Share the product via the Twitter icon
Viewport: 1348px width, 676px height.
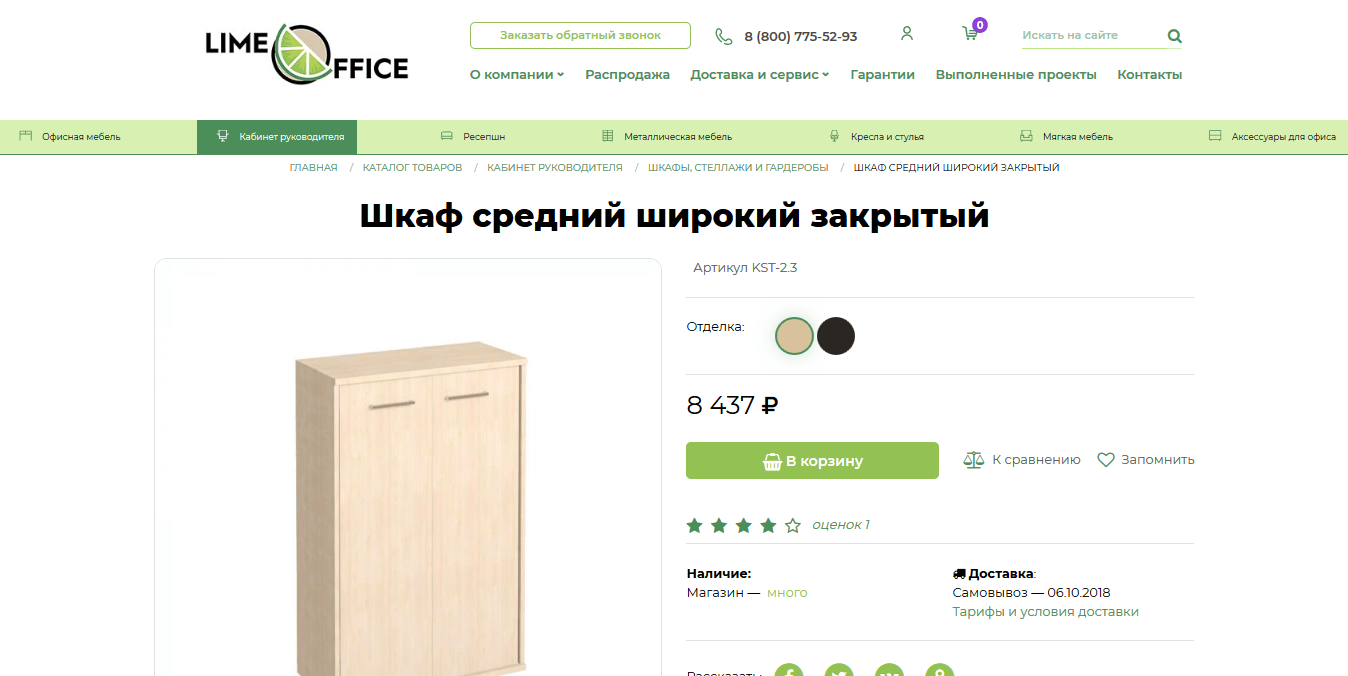pos(839,670)
